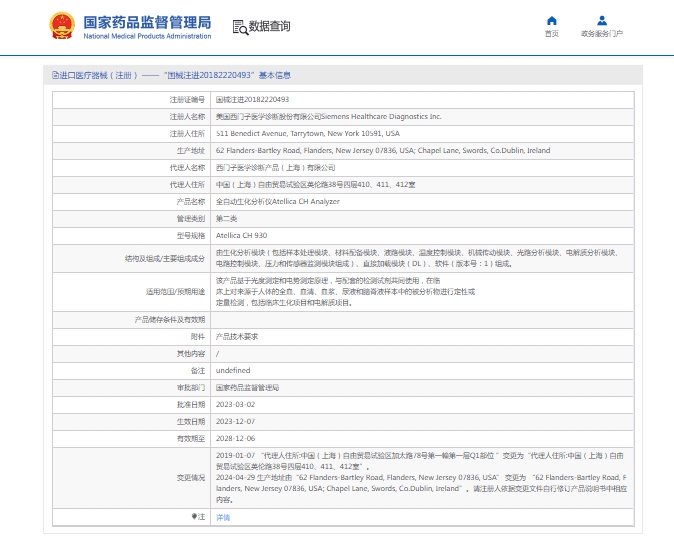The width and height of the screenshot is (674, 540).
Task: Select registration number 国械注进20182220493 cell
Action: coord(422,100)
